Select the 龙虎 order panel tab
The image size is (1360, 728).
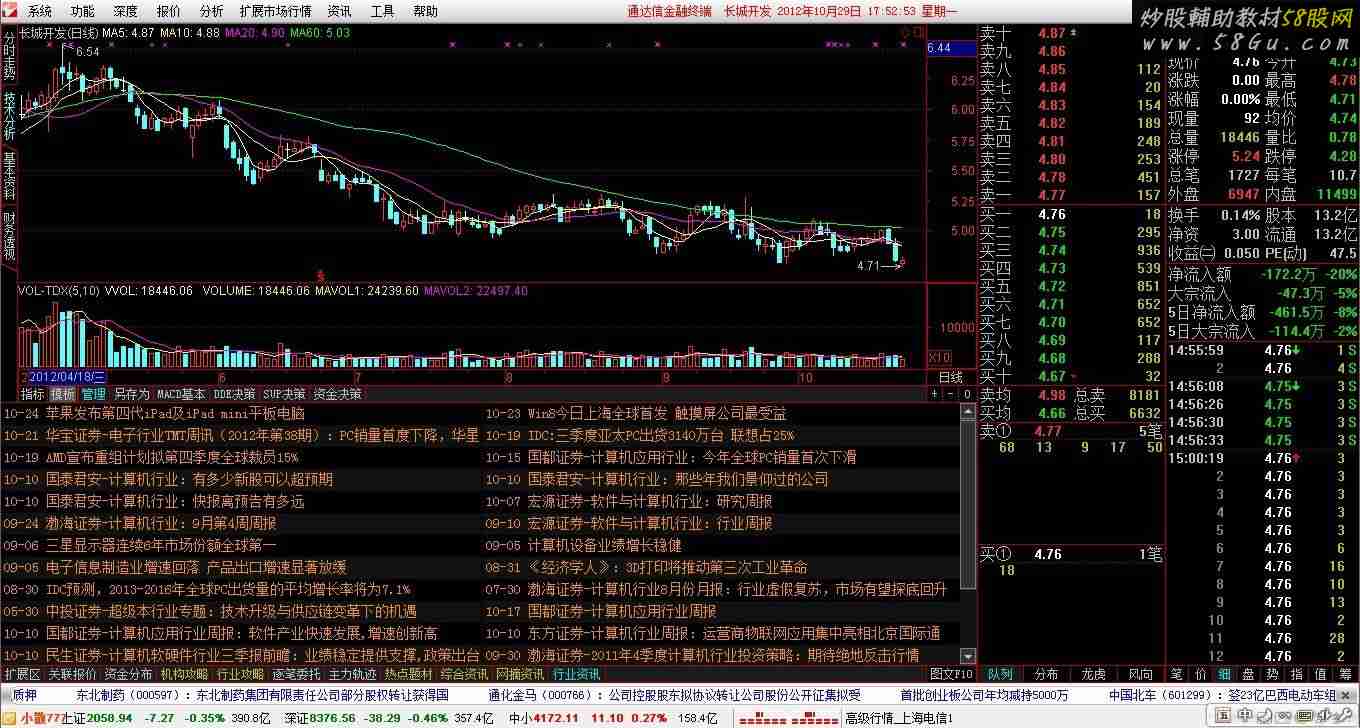(1094, 674)
